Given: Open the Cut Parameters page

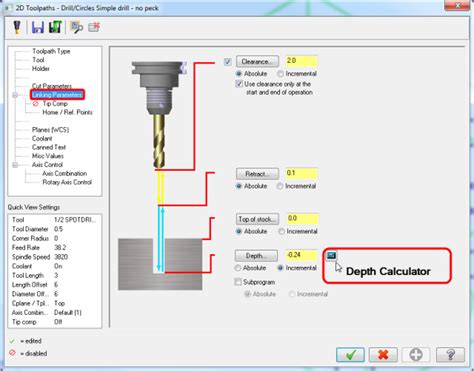Looking at the screenshot, I should tap(52, 86).
